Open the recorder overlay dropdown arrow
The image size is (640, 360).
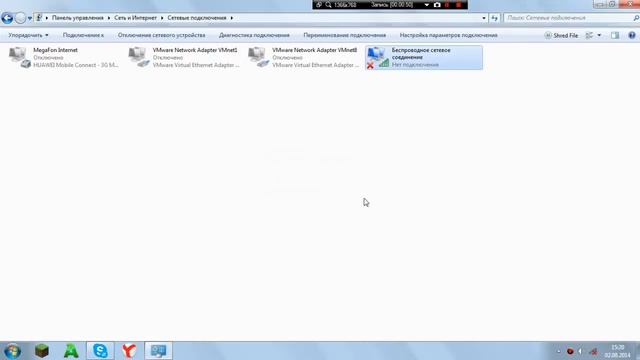tap(427, 5)
